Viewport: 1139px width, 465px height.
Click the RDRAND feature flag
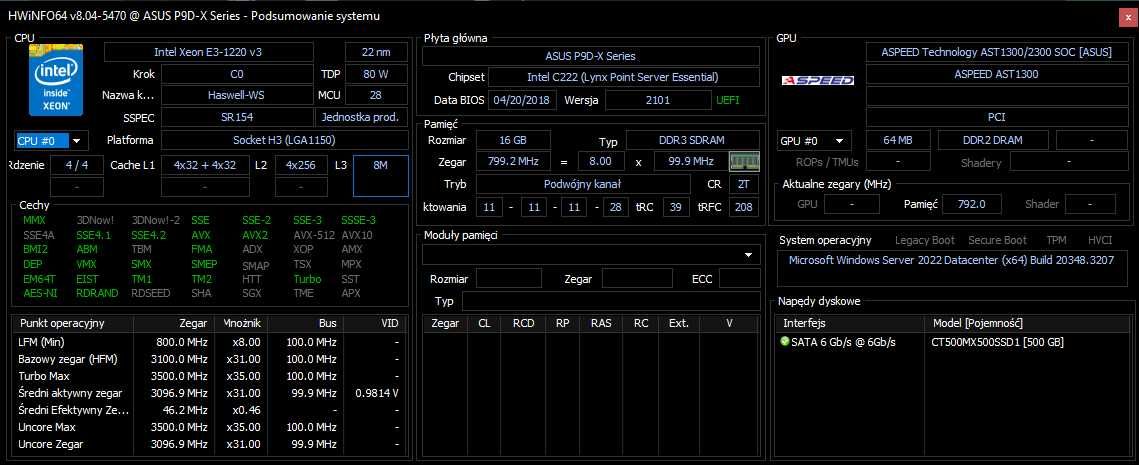[97, 294]
